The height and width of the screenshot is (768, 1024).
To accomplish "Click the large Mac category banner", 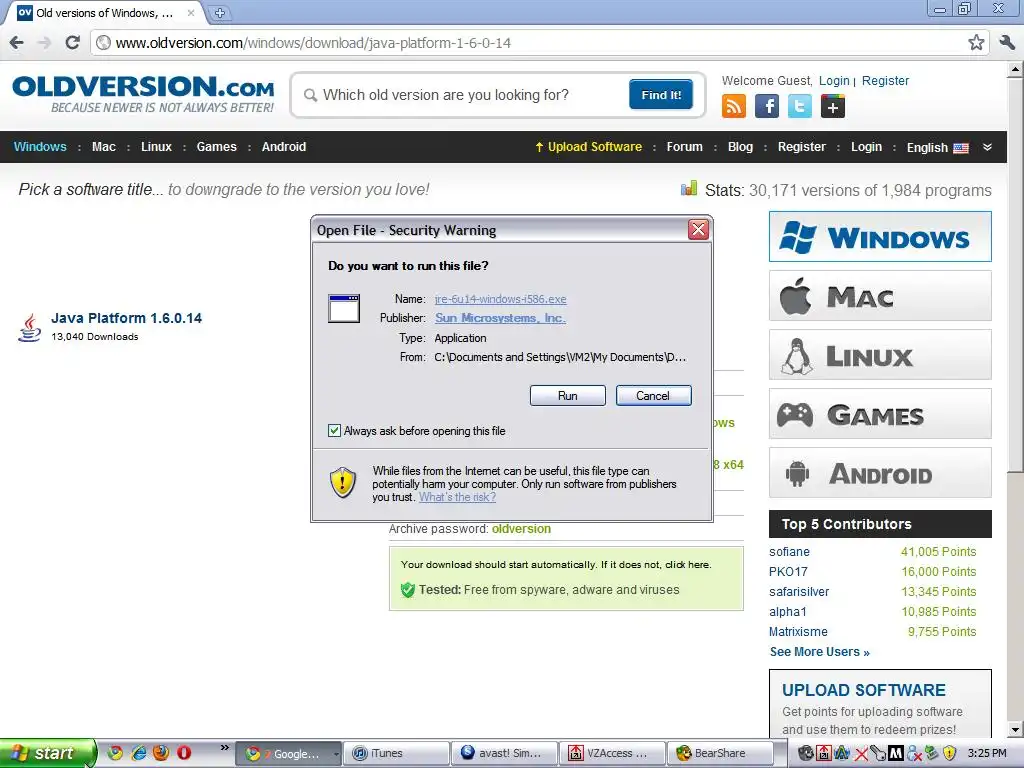I will click(880, 296).
